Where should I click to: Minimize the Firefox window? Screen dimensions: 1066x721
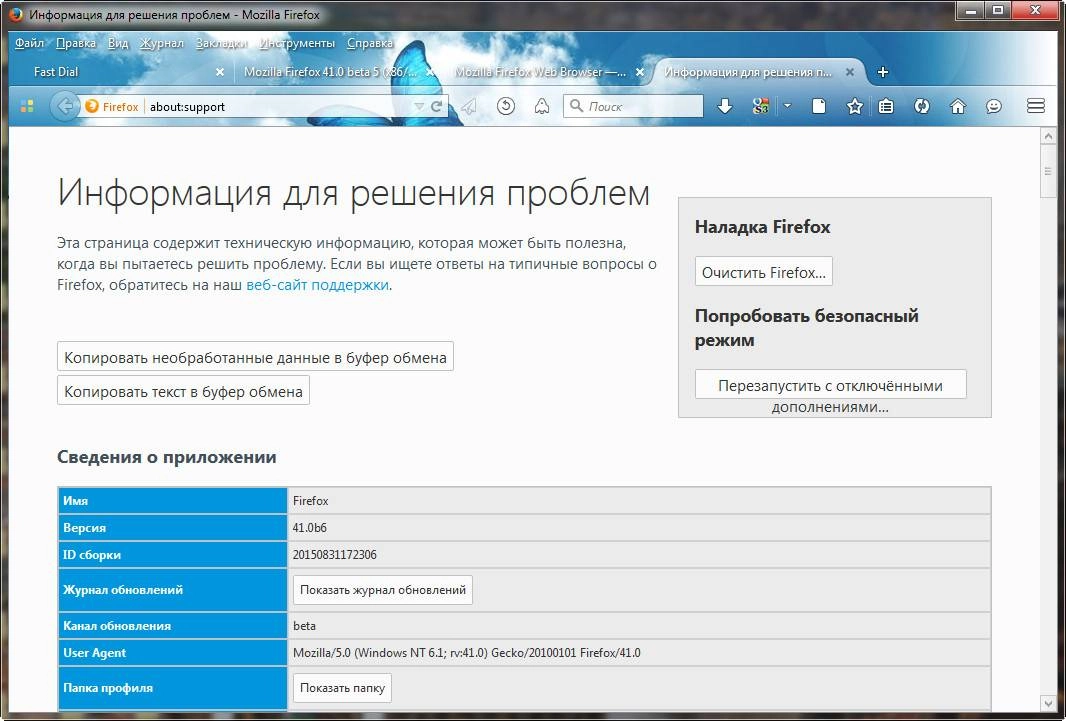coord(970,10)
